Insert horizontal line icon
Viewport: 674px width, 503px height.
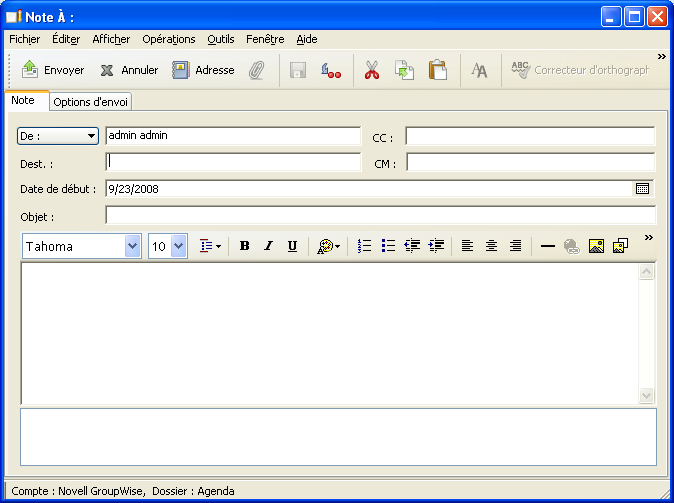coord(548,246)
